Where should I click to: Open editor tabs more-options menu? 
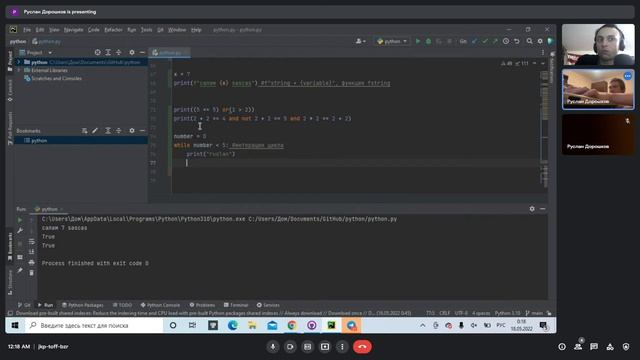pos(542,53)
